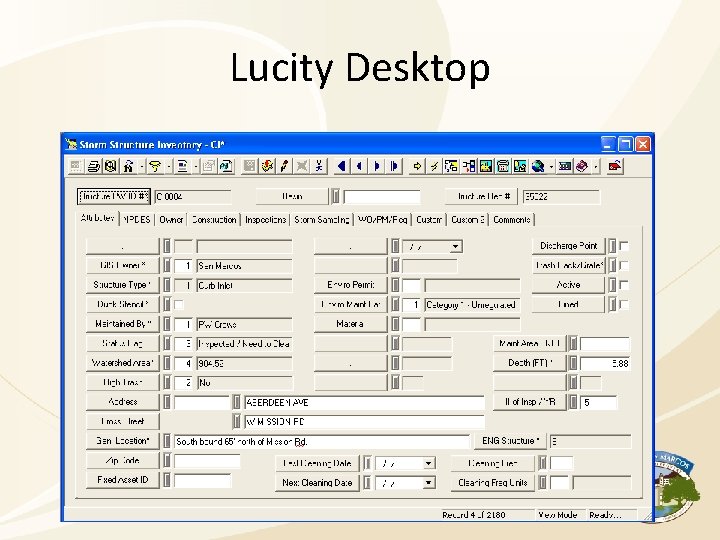
Task: Select the Comments tab
Action: tap(512, 219)
